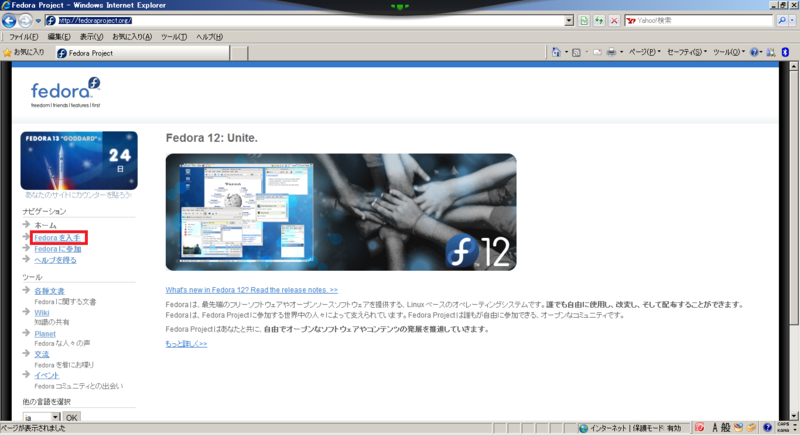Click the fedora logo
Image resolution: width=800 pixels, height=436 pixels.
coord(66,92)
